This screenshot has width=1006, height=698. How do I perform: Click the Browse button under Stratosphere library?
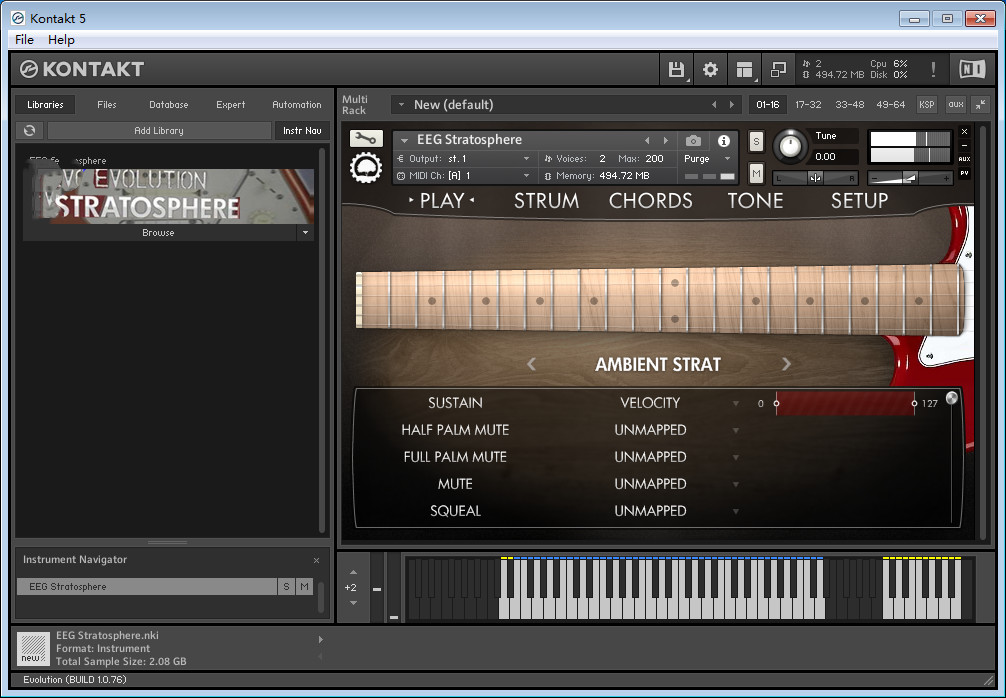click(158, 233)
